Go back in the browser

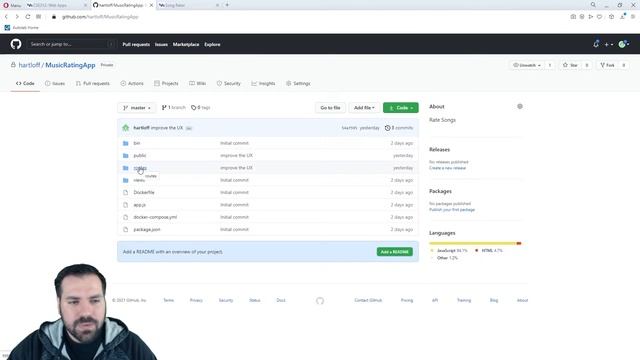pyautogui.click(x=6, y=17)
